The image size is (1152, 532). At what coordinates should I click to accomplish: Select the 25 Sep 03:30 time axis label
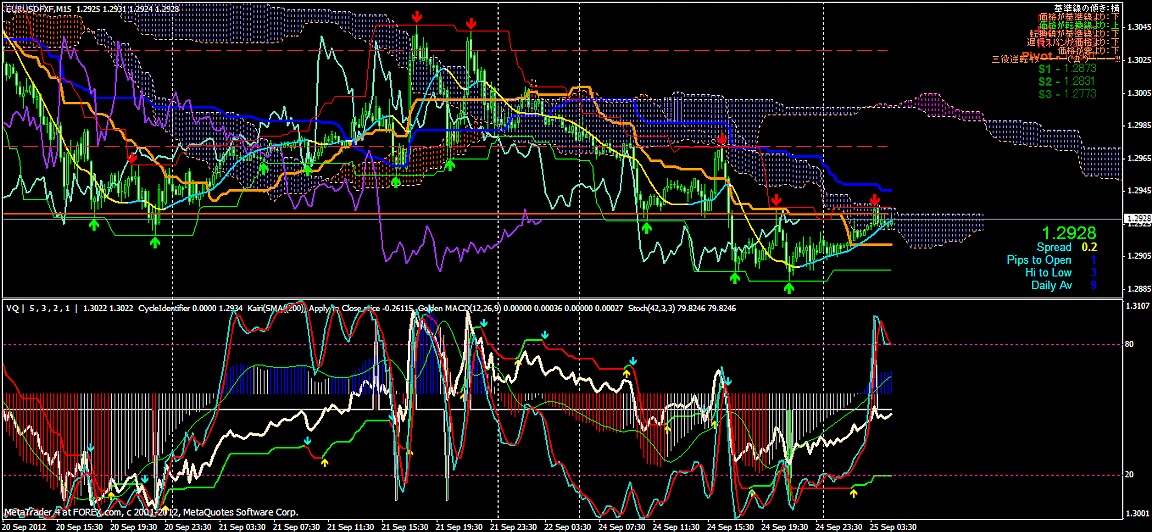(893, 527)
